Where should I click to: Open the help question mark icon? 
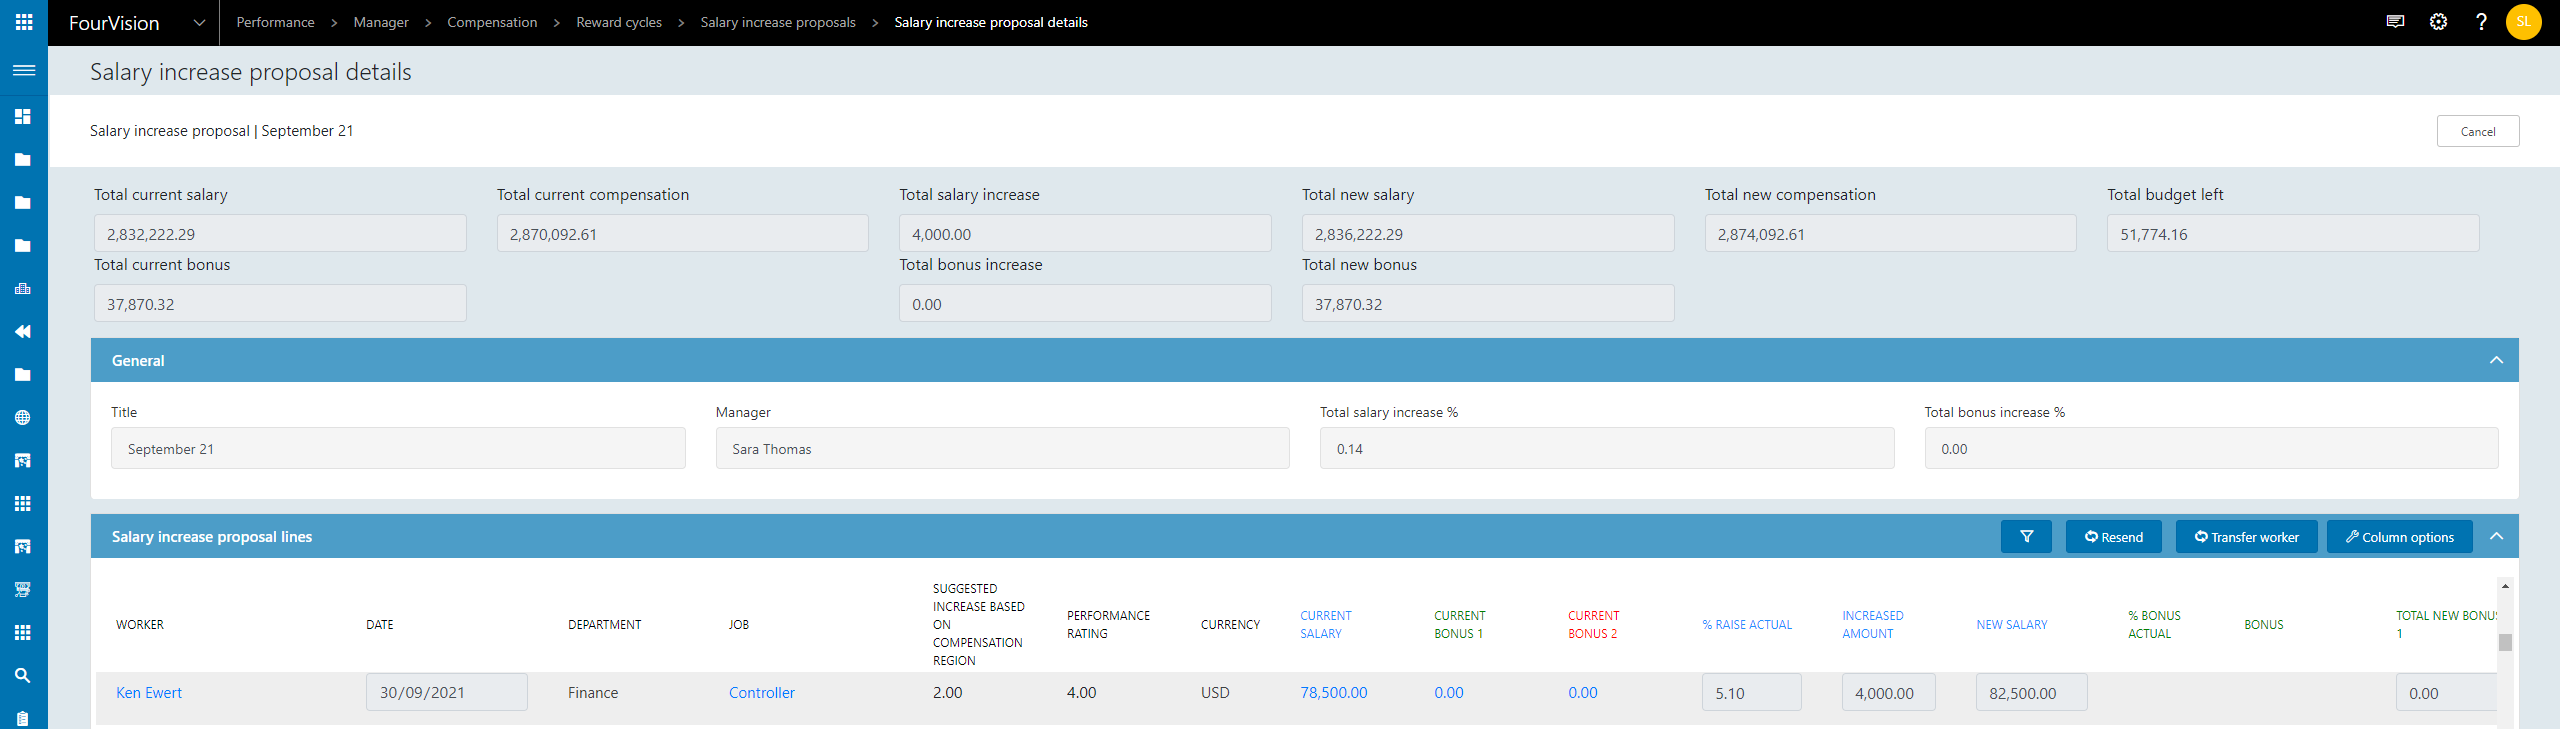pyautogui.click(x=2481, y=22)
